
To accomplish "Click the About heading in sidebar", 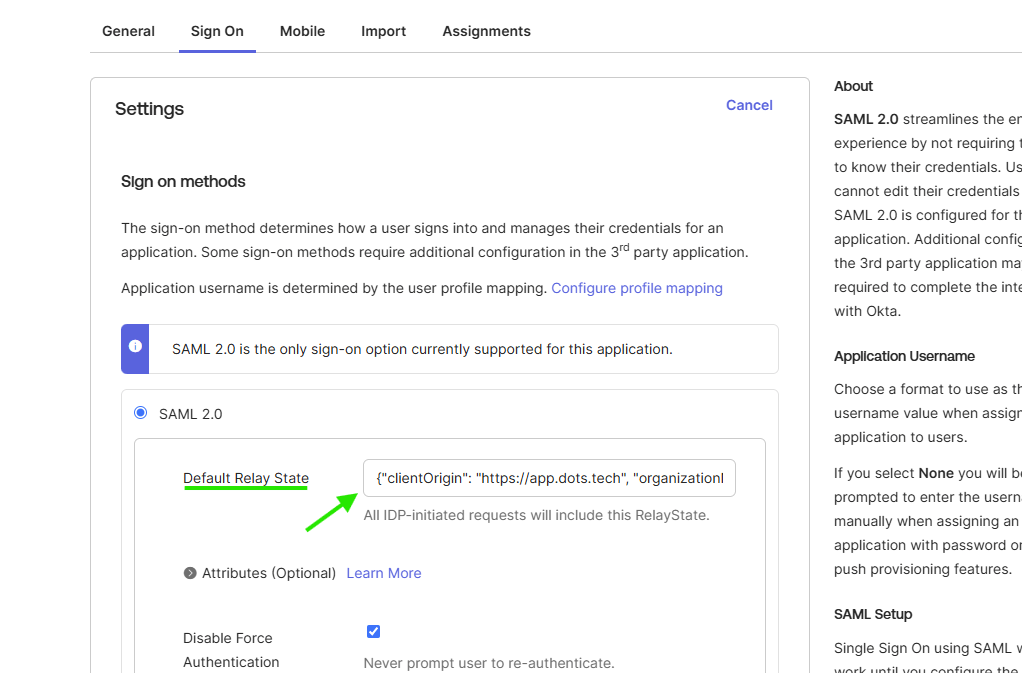I will [x=853, y=86].
